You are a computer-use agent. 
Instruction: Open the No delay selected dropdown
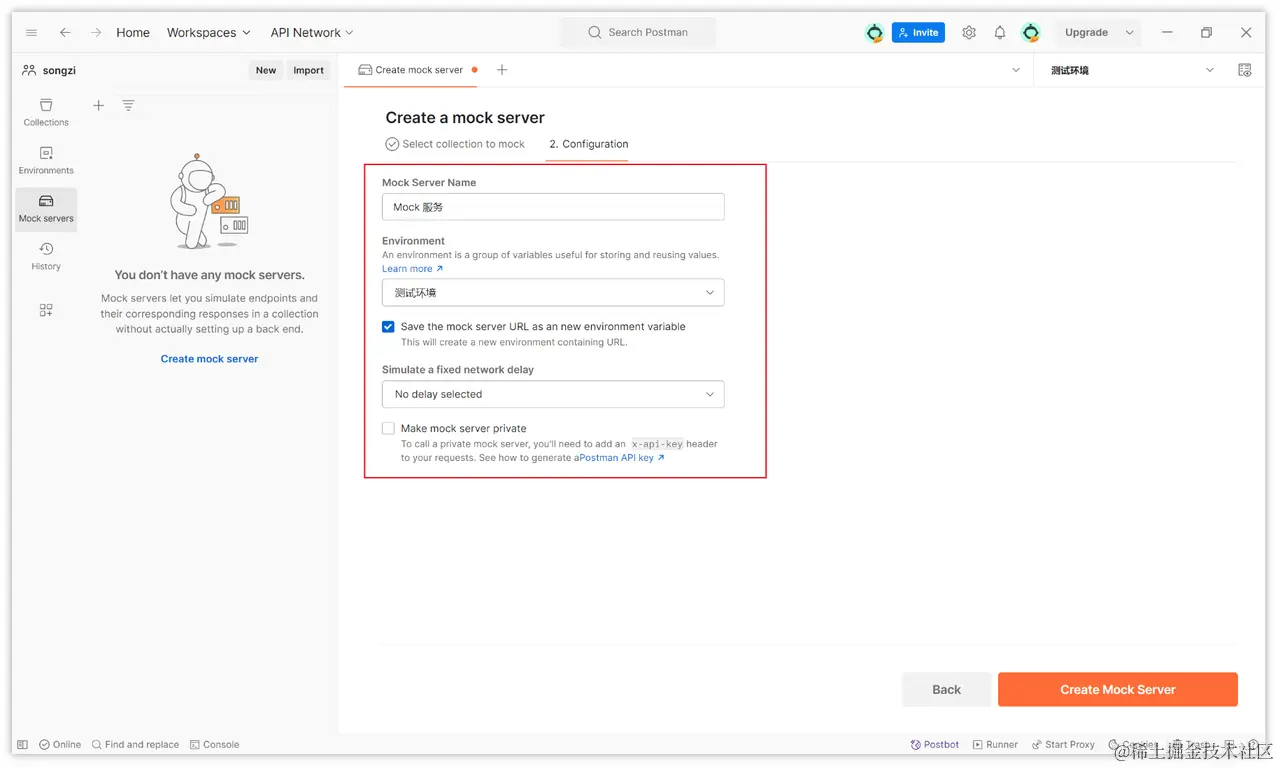(553, 394)
